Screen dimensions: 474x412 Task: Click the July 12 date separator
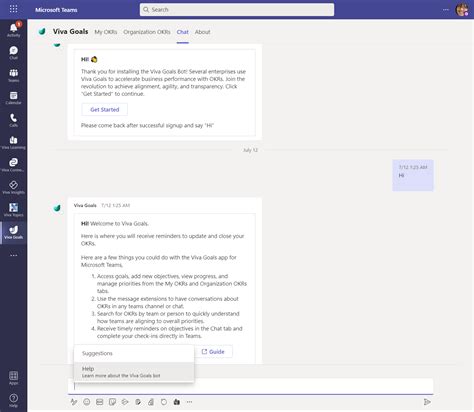250,150
